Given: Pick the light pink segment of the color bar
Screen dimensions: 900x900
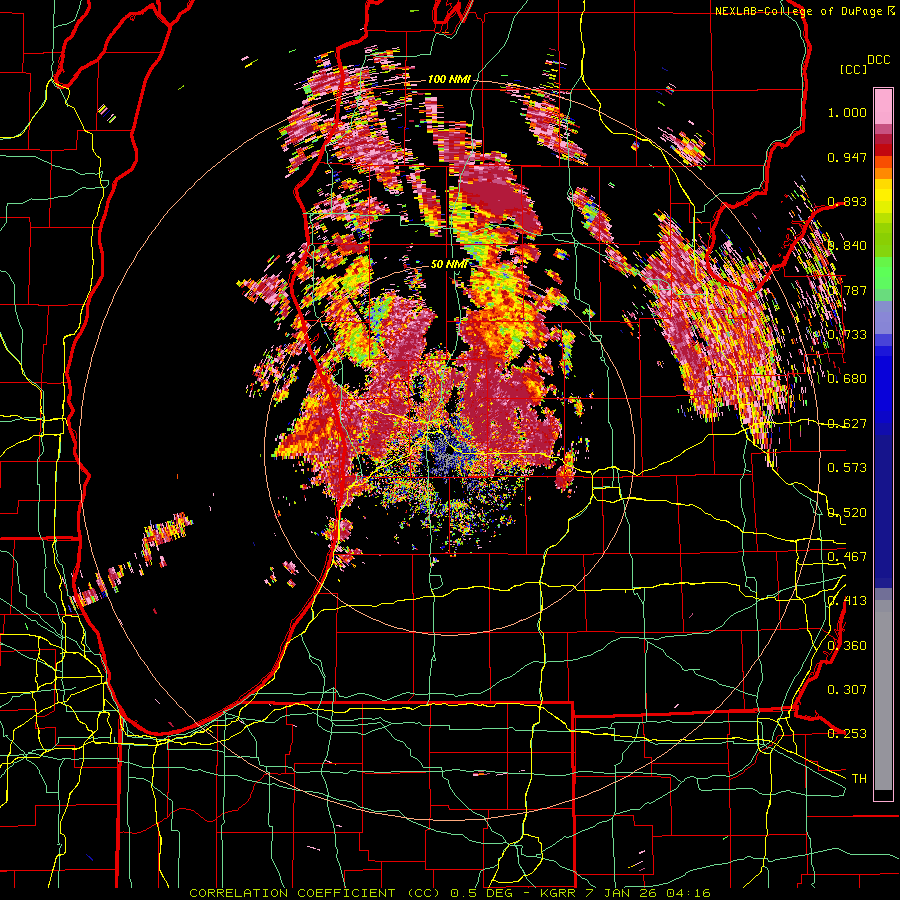Looking at the screenshot, I should click(883, 107).
